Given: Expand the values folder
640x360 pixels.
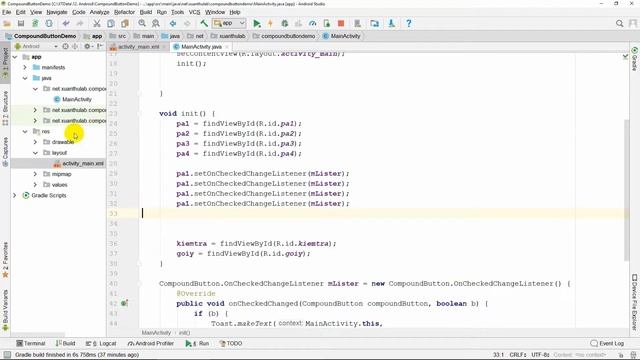Looking at the screenshot, I should (35, 184).
